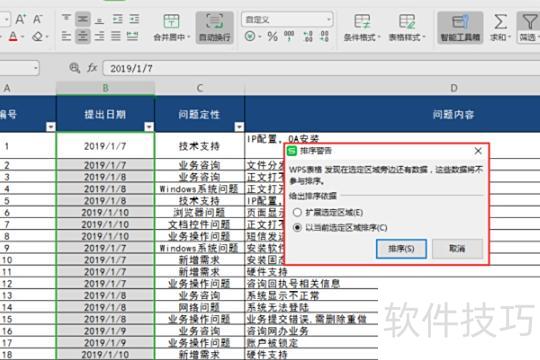This screenshot has height=360, width=540.
Task: Align text to the left
Action: (66, 36)
